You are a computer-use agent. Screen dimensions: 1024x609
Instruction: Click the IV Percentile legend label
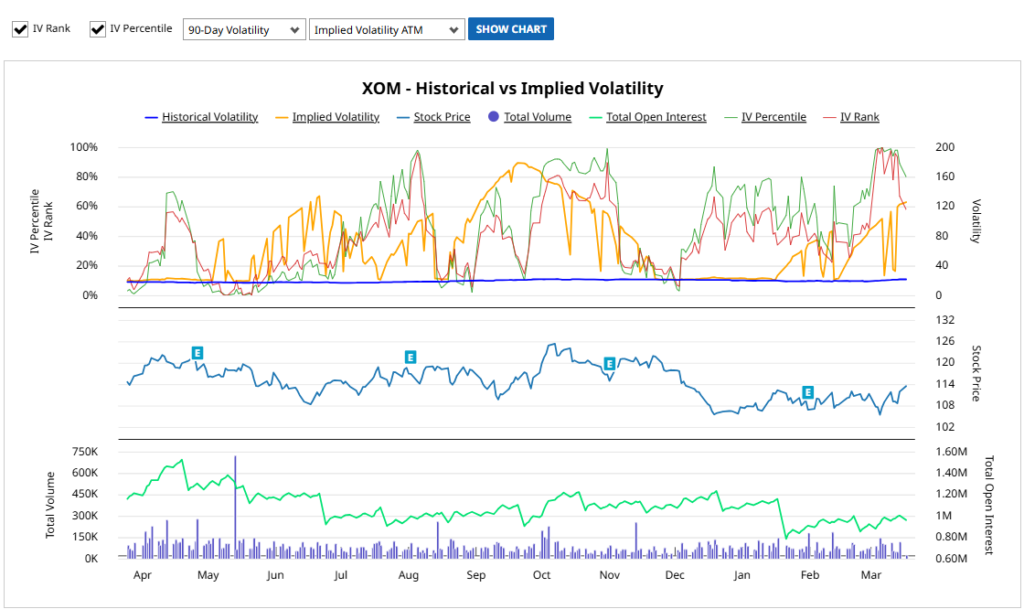(773, 117)
